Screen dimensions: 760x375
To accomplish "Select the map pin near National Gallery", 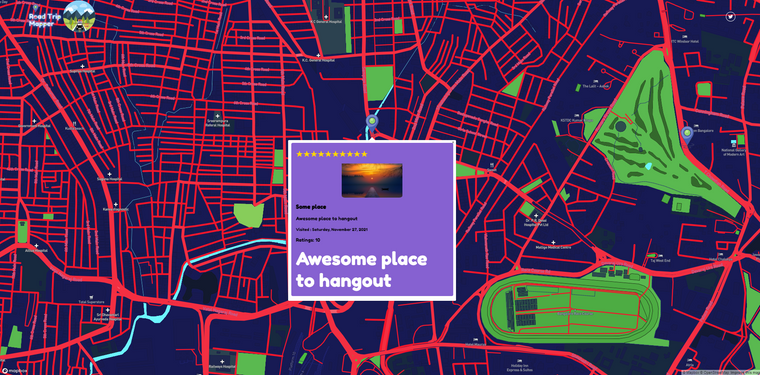I will coord(686,135).
